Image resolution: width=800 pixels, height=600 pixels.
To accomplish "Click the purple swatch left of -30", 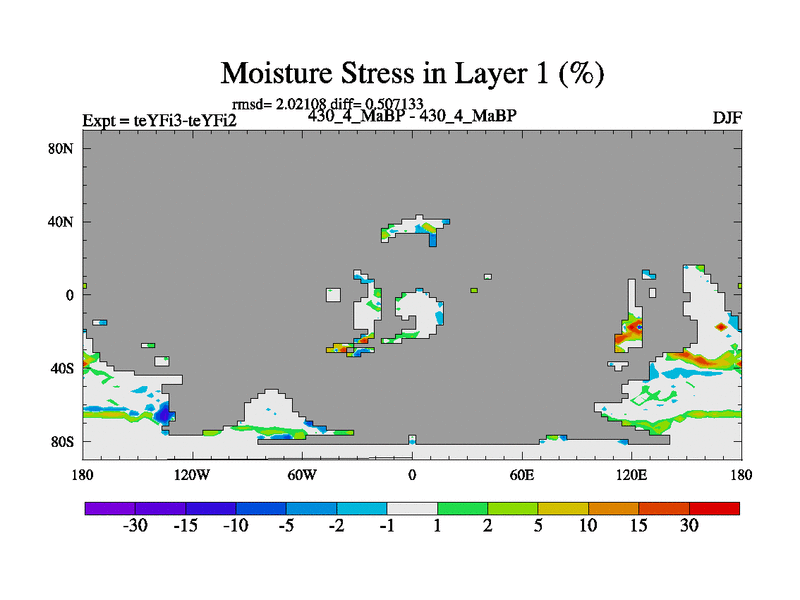I will 110,508.
